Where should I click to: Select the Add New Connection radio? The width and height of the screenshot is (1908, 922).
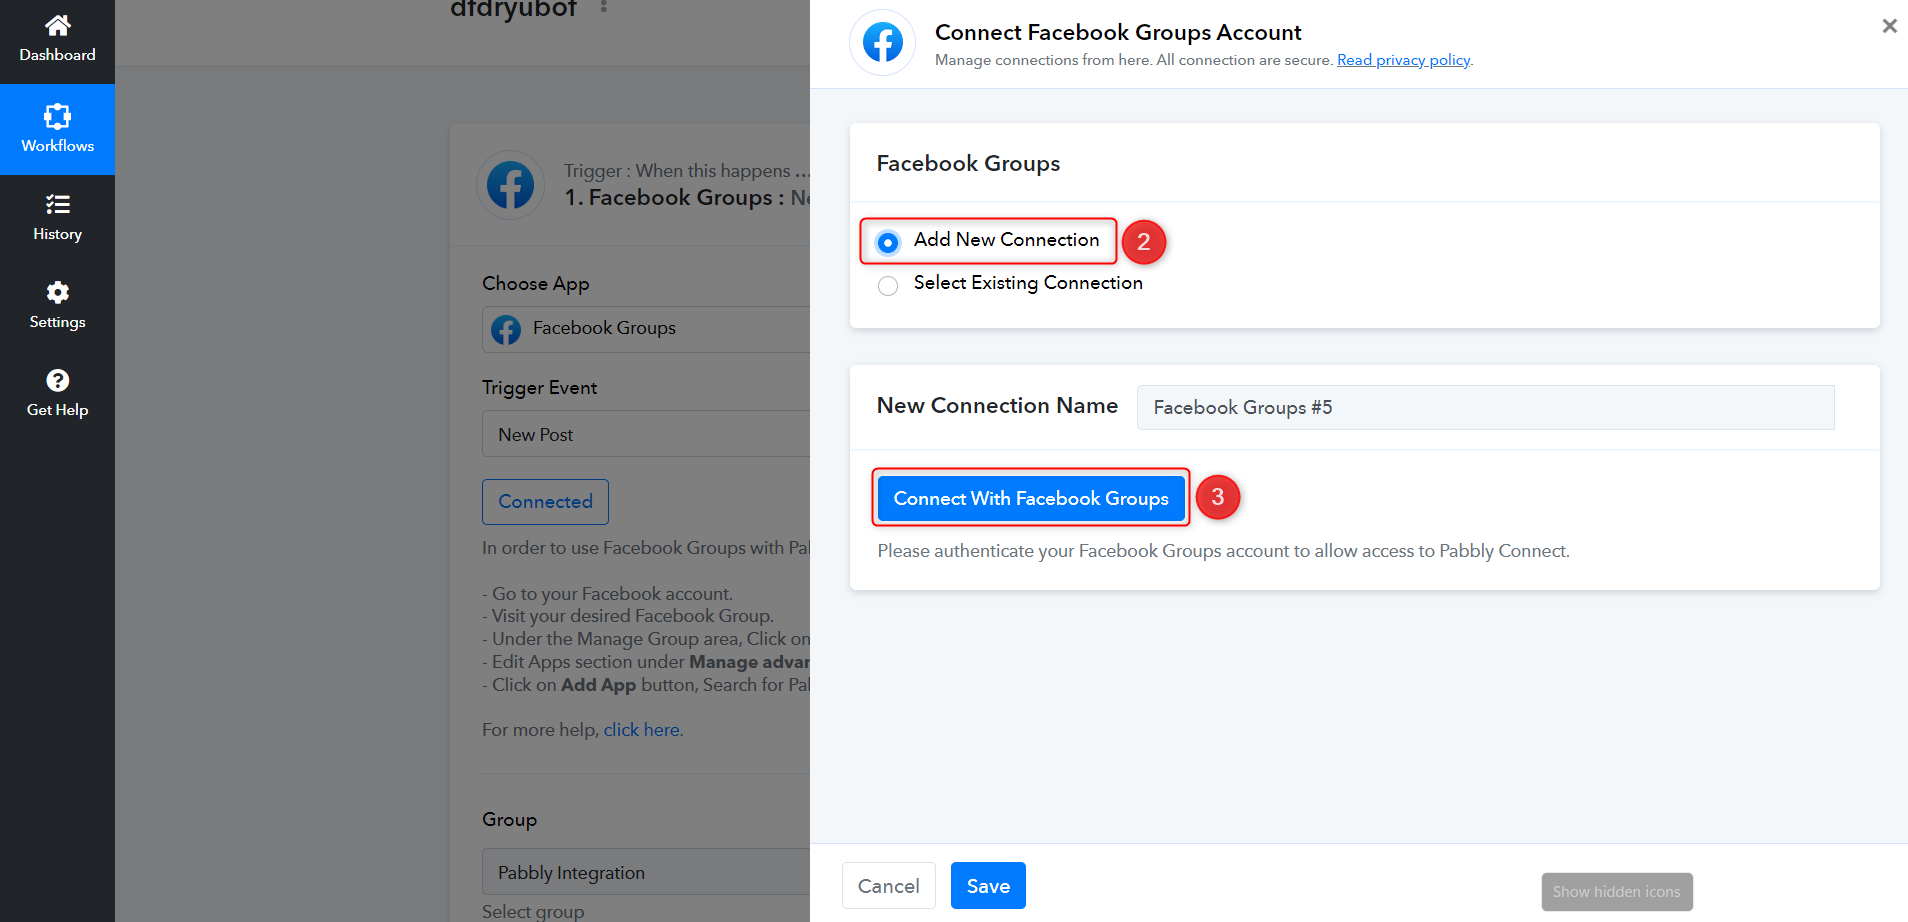coord(887,242)
